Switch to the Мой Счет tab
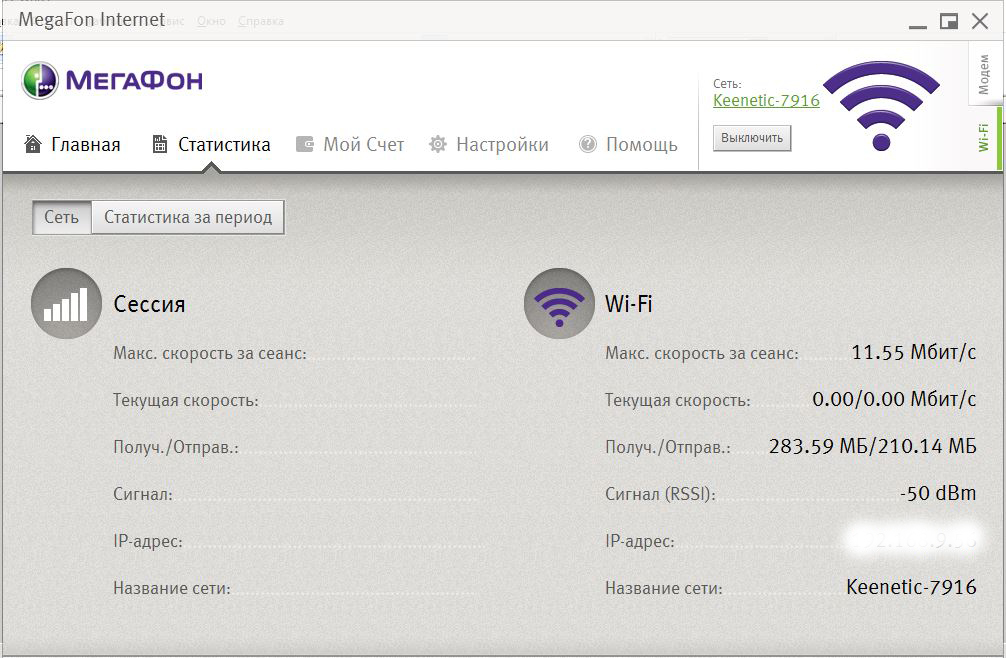The image size is (1006, 658). coord(363,145)
